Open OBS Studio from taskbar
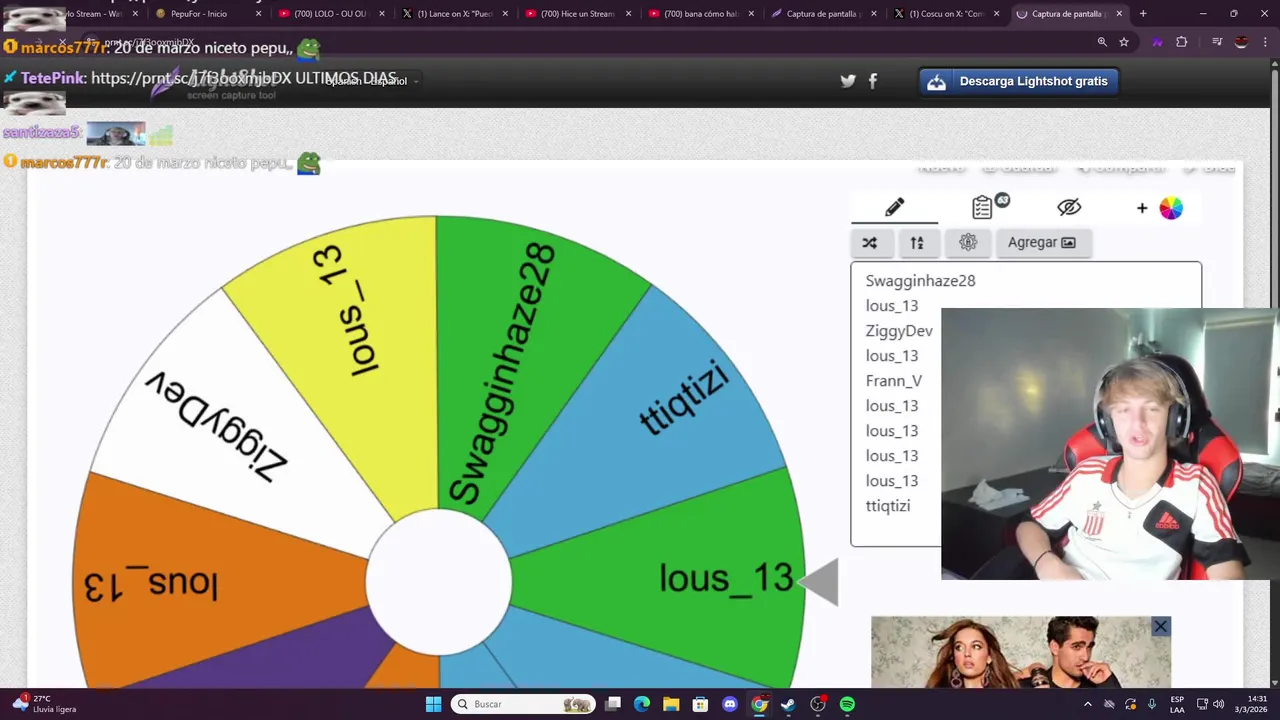This screenshot has width=1280, height=720. pos(818,704)
